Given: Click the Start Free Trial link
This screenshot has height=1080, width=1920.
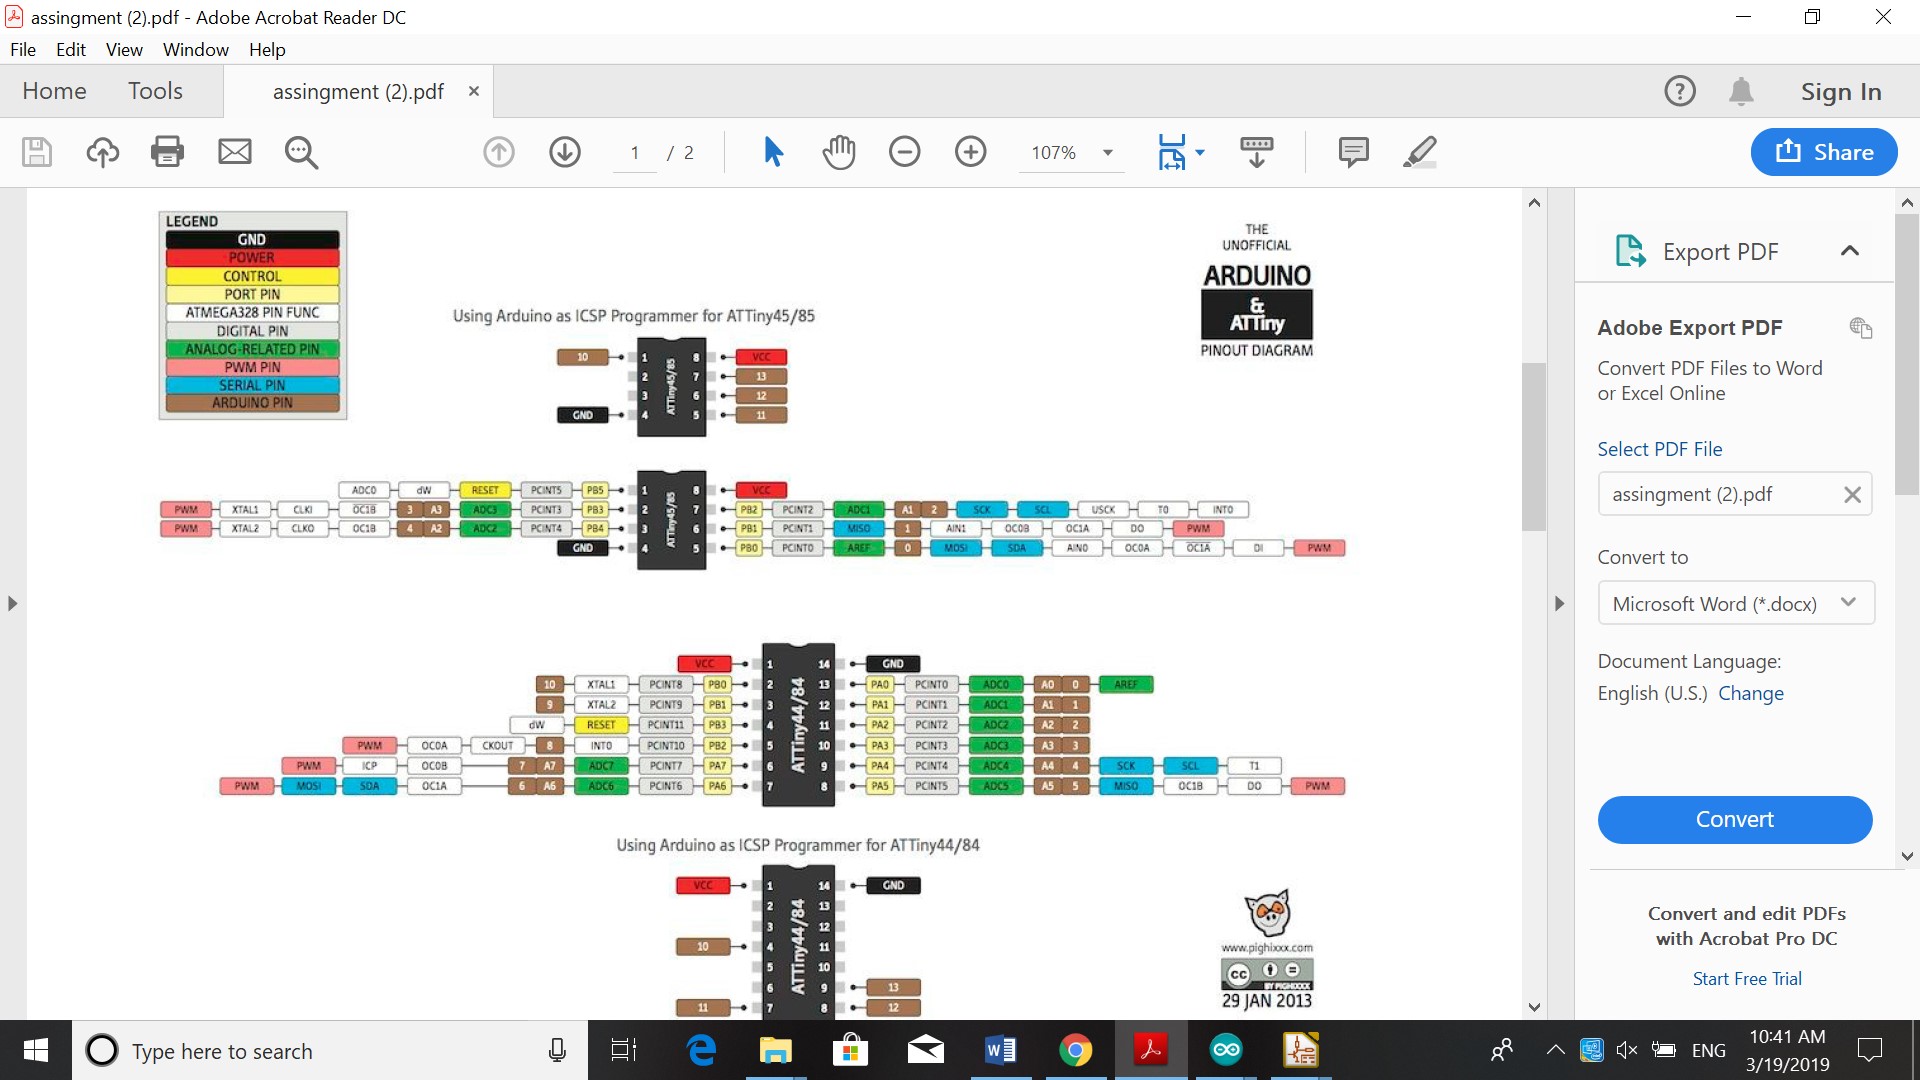Looking at the screenshot, I should (x=1746, y=979).
